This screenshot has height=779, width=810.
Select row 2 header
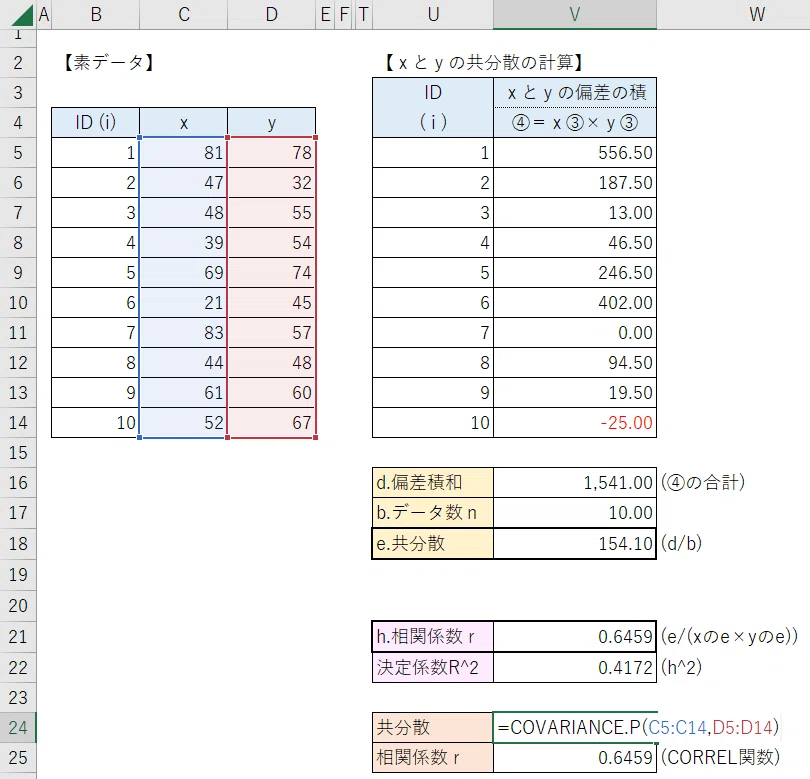18,63
